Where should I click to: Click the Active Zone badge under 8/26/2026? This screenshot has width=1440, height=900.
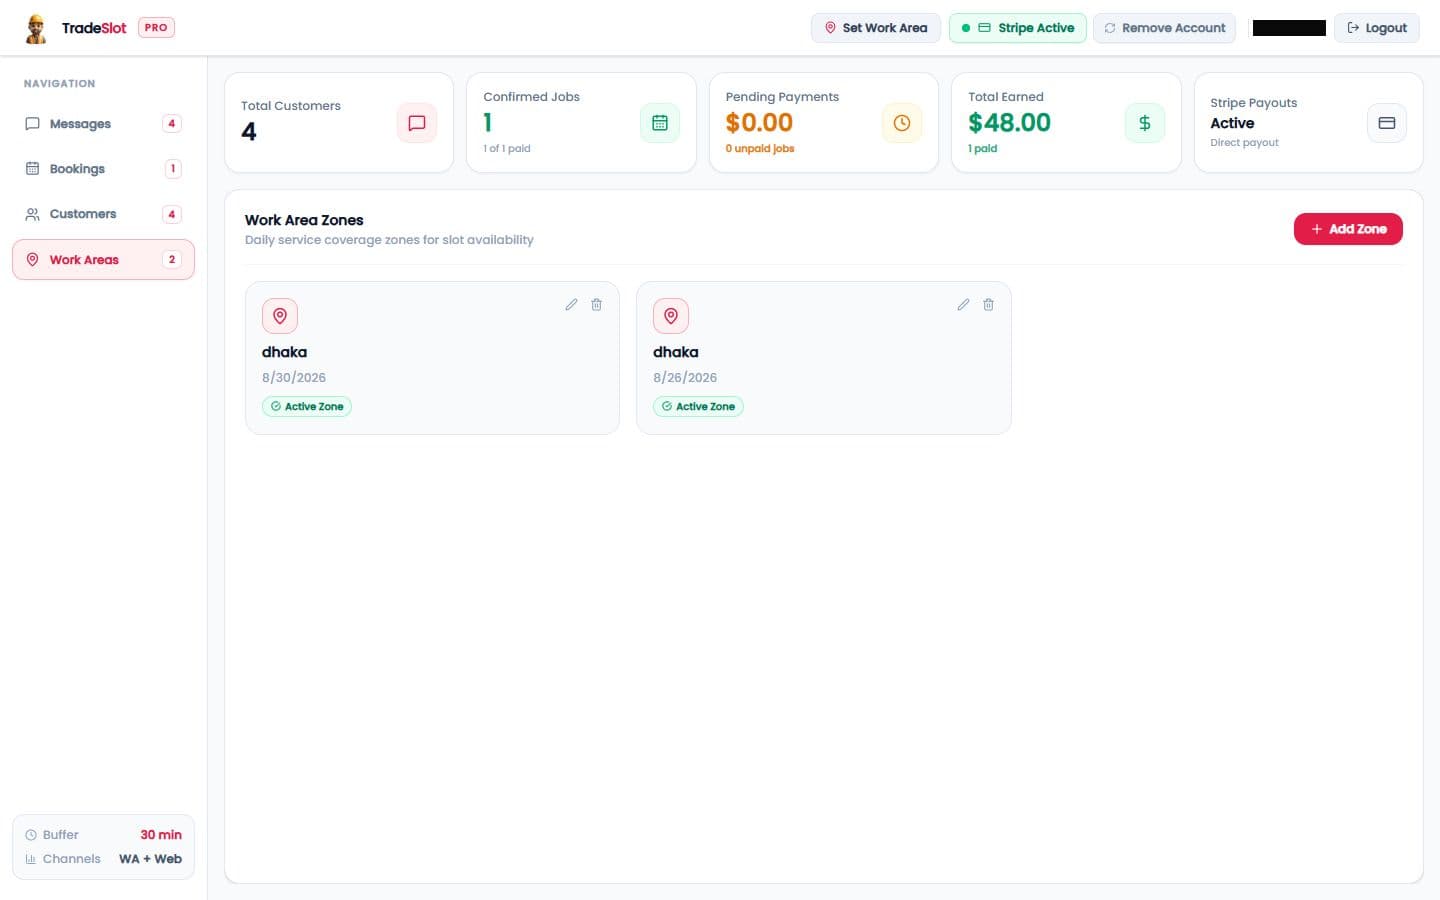pos(698,407)
